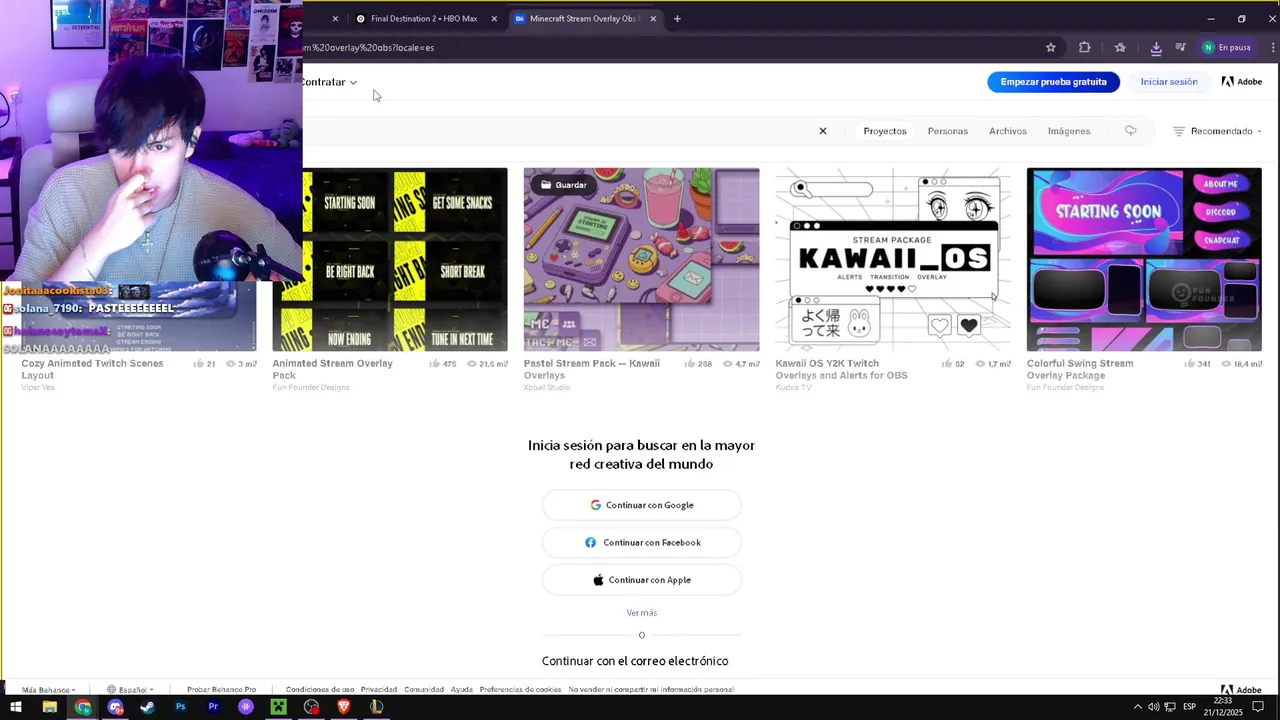
Task: Open Condiciones de uso footer link
Action: [320, 690]
